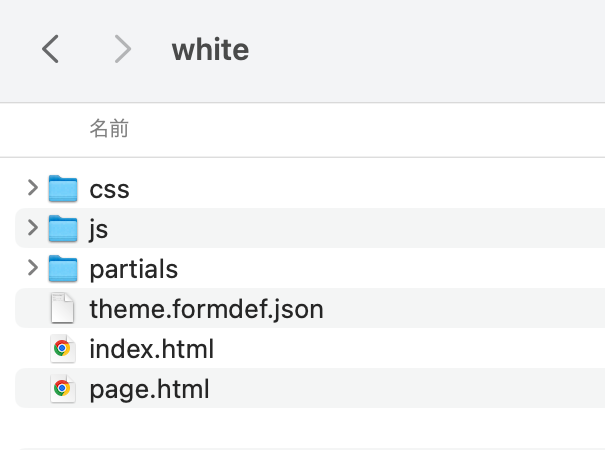Click the theme.formdef.json document icon

pos(63,309)
